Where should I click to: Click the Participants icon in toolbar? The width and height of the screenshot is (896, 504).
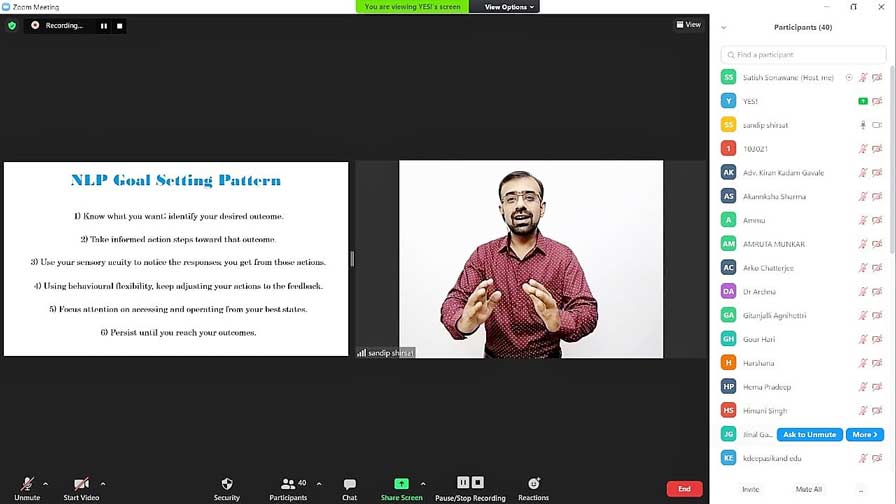(x=288, y=484)
